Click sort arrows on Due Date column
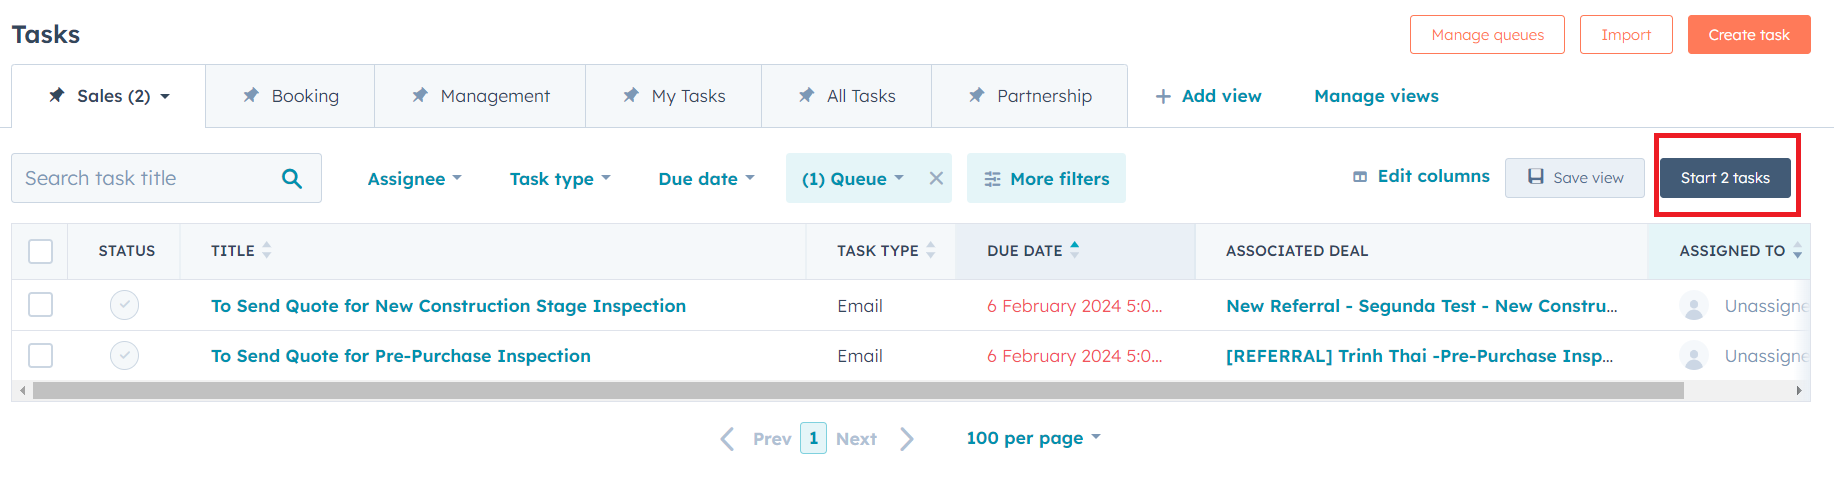Screen dimensions: 1834x481 click(1075, 250)
